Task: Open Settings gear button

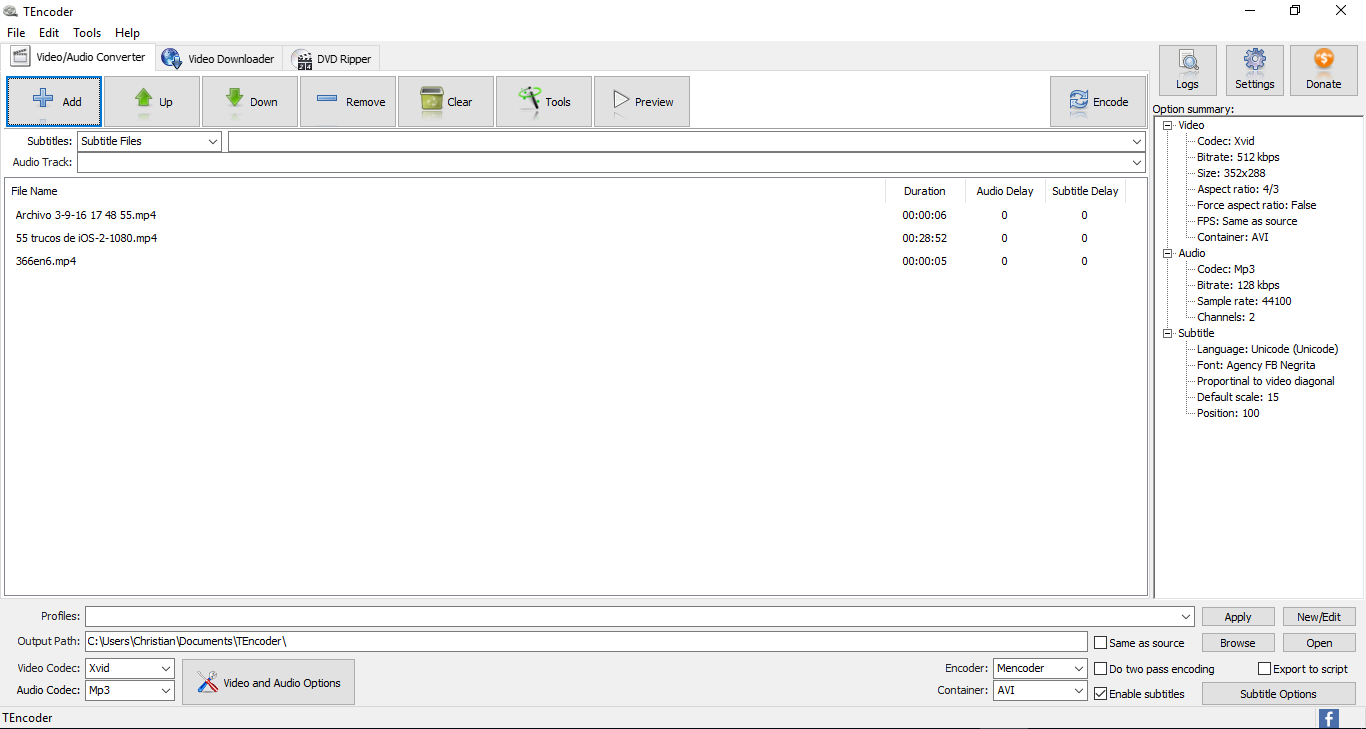Action: (x=1255, y=70)
